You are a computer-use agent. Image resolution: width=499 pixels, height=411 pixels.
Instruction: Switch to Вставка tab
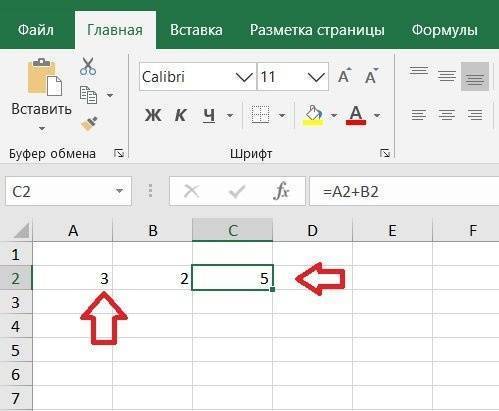click(x=196, y=30)
